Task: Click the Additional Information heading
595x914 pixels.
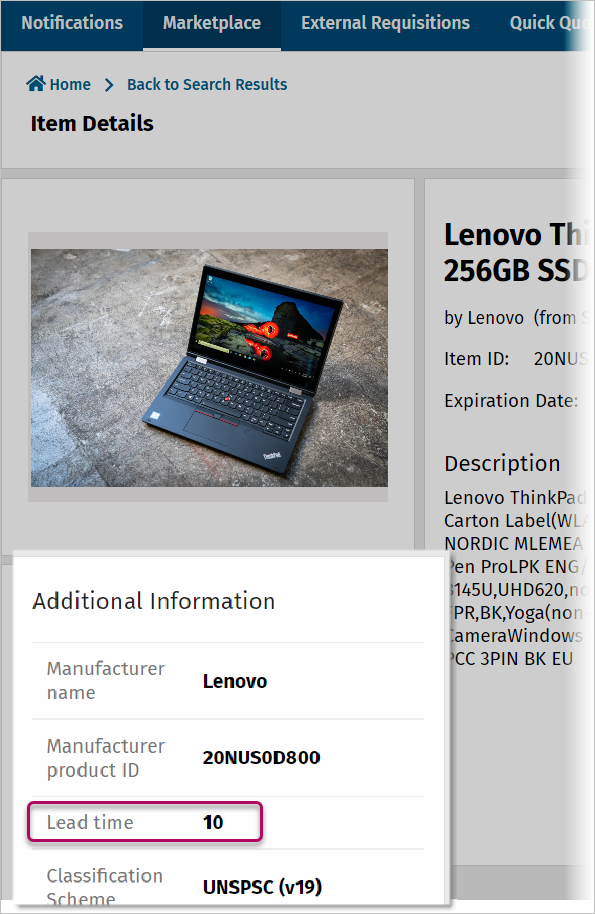Action: (154, 601)
